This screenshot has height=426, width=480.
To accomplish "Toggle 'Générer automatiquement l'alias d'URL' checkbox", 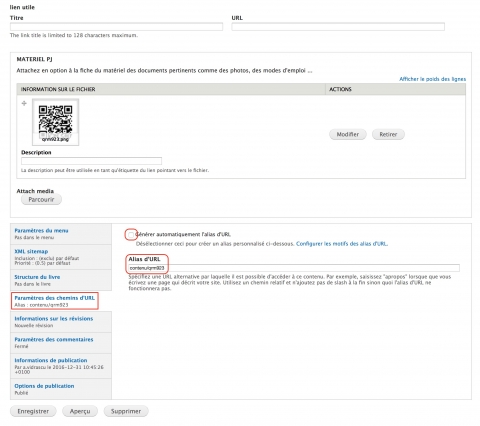I will coord(131,235).
